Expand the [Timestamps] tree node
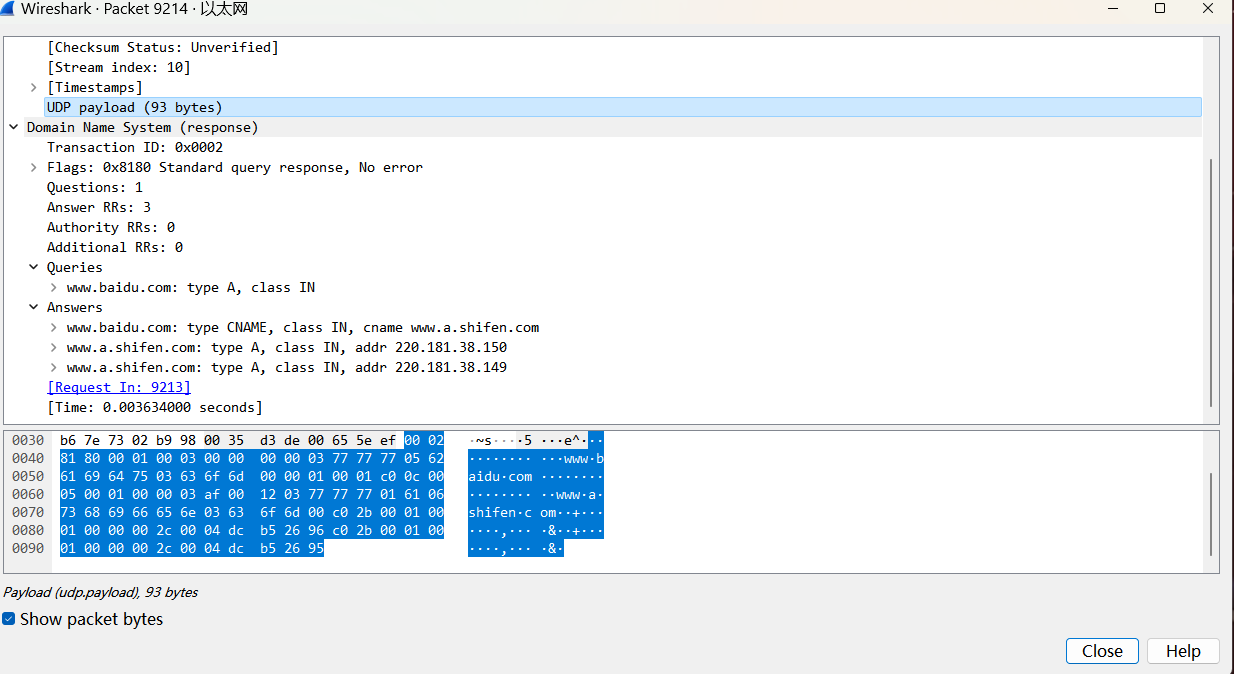This screenshot has height=674, width=1234. (34, 87)
